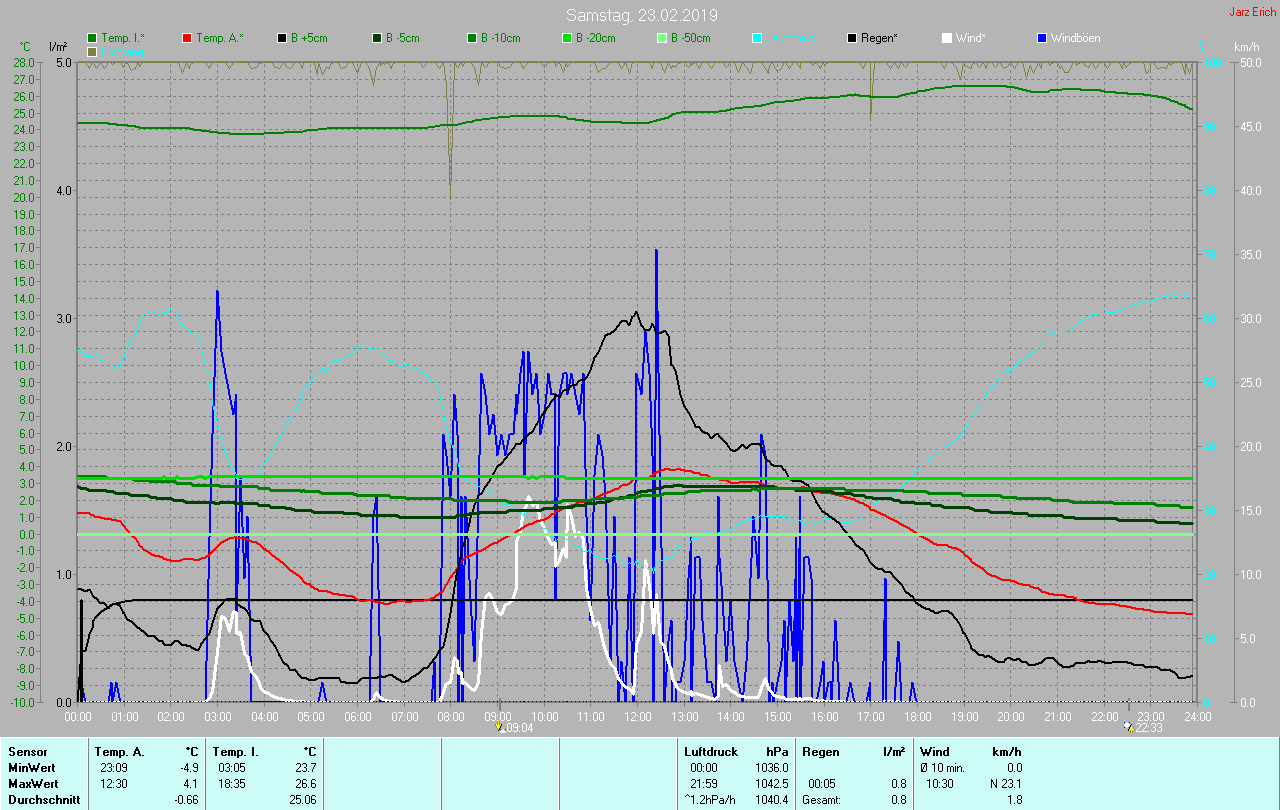Screen dimensions: 1280x810
Task: Toggle the B -50cm legend entry
Action: (662, 38)
